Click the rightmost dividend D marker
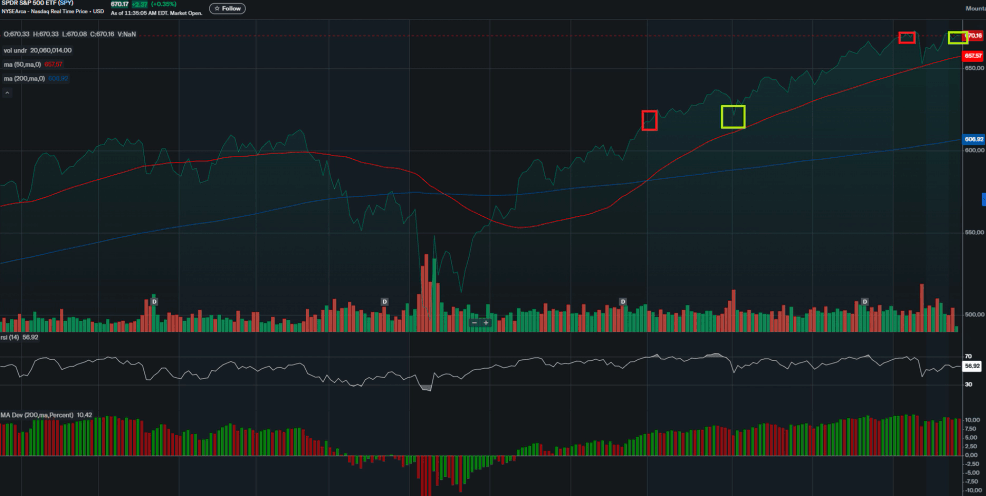The width and height of the screenshot is (986, 496). coord(865,301)
